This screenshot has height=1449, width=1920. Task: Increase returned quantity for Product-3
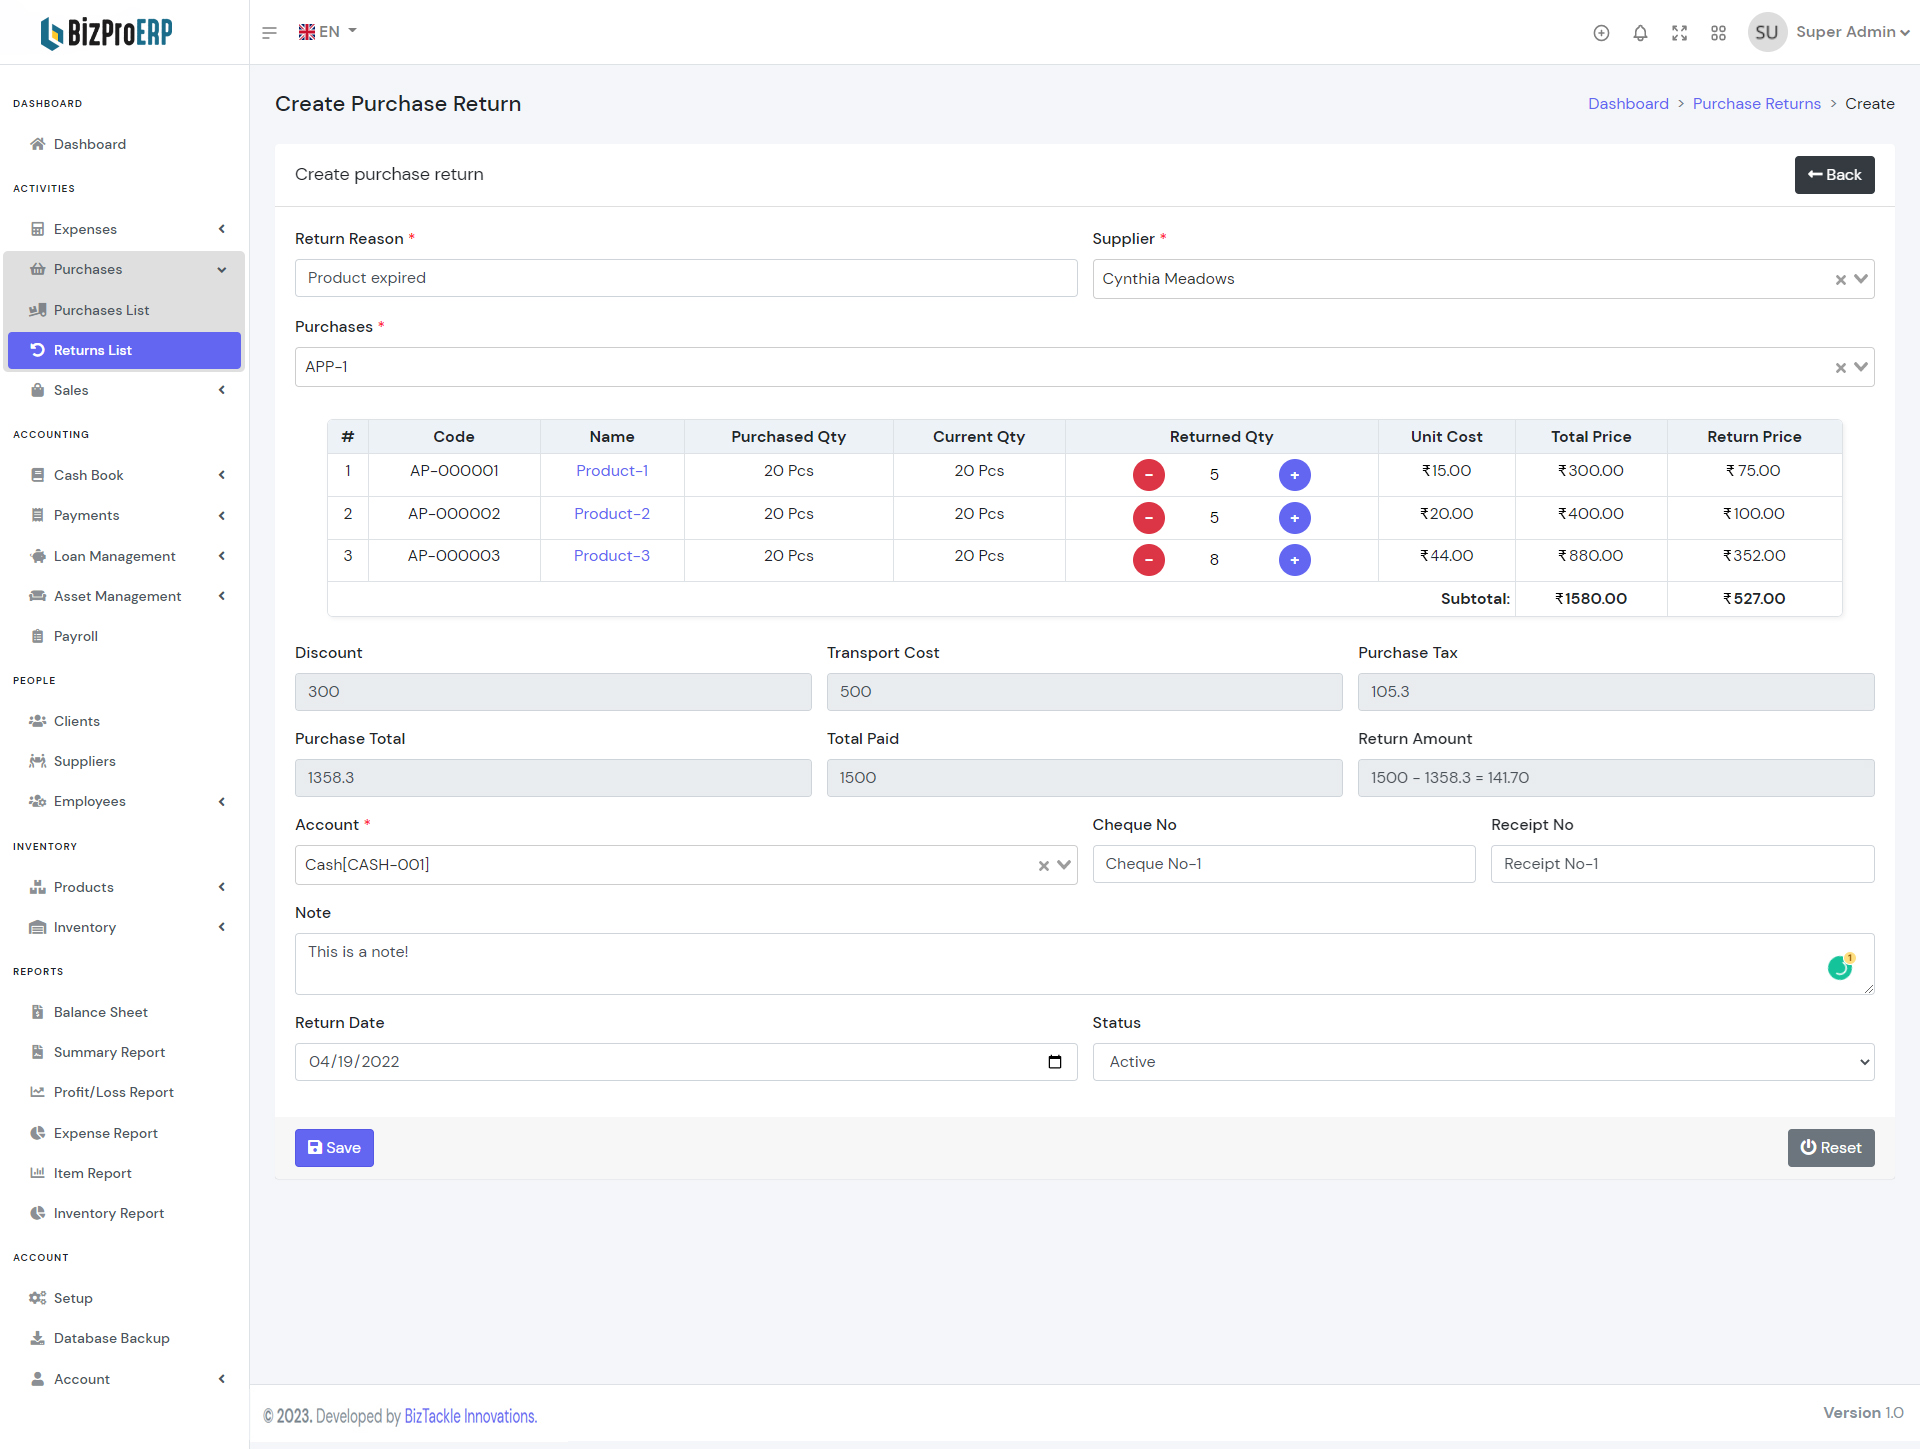click(x=1294, y=560)
